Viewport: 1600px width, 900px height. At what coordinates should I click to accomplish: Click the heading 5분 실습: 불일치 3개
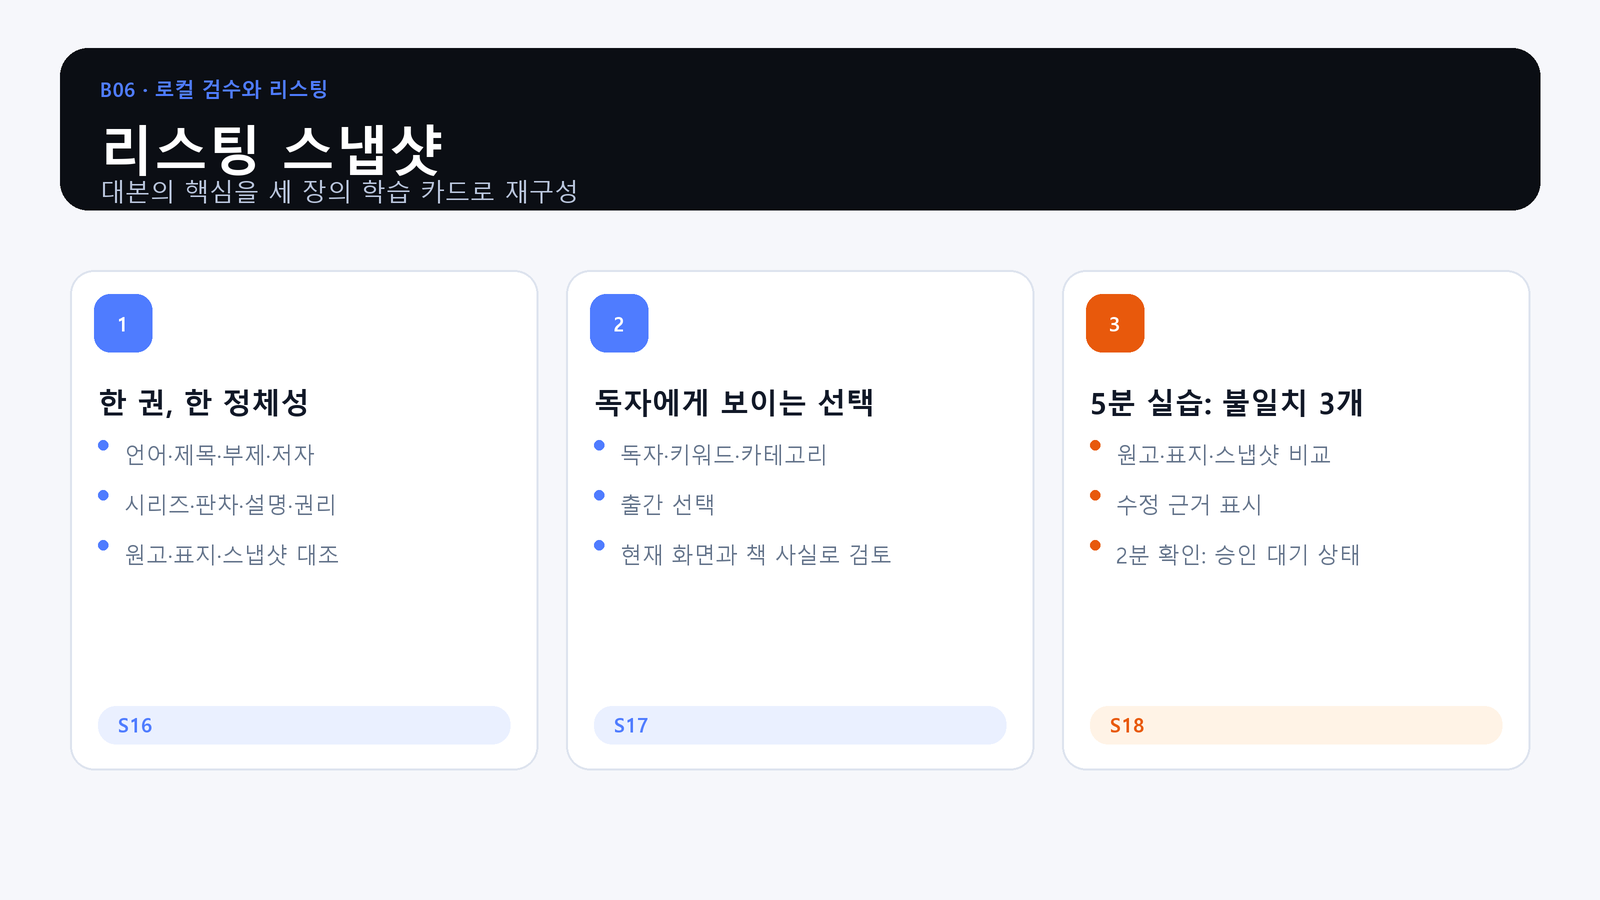[x=1227, y=402]
